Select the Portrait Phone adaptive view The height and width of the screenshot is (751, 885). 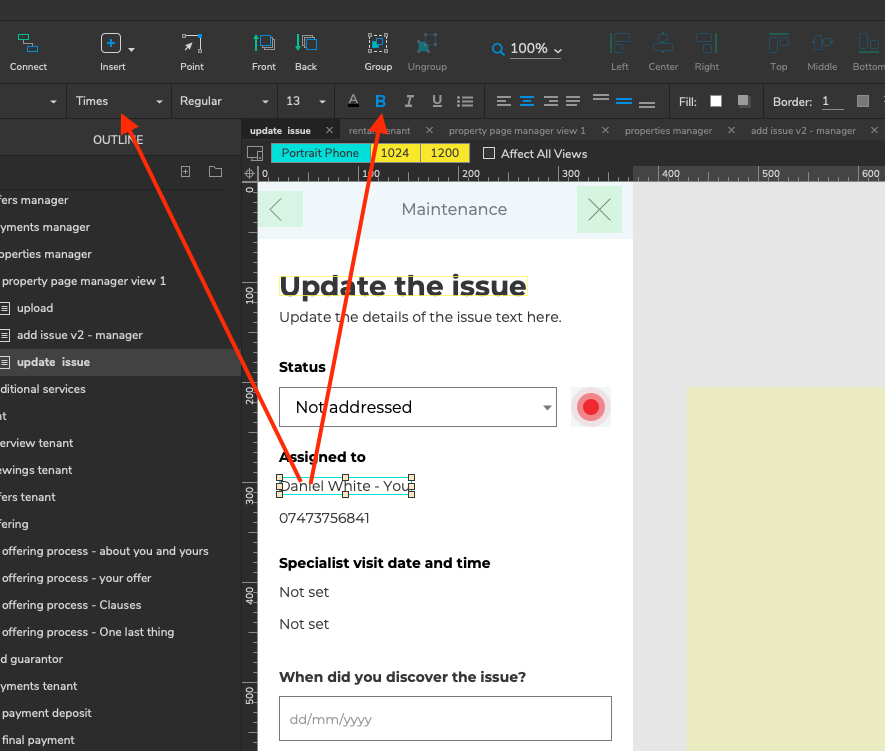pyautogui.click(x=320, y=153)
